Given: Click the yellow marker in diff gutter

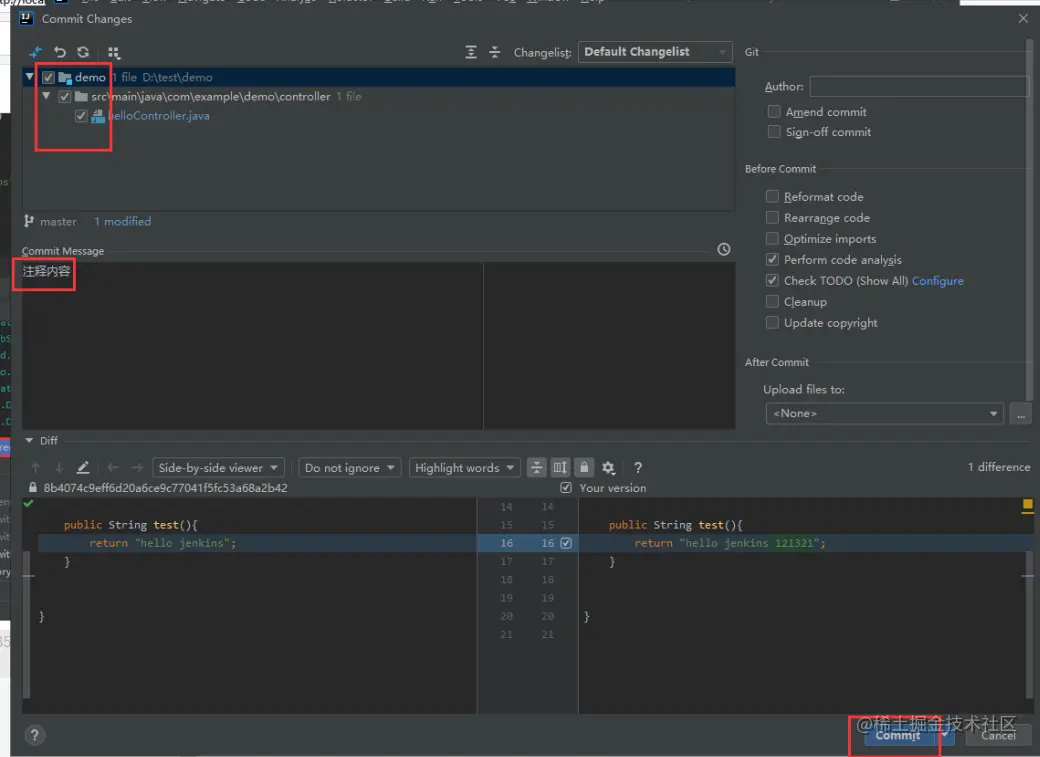Looking at the screenshot, I should [1027, 506].
